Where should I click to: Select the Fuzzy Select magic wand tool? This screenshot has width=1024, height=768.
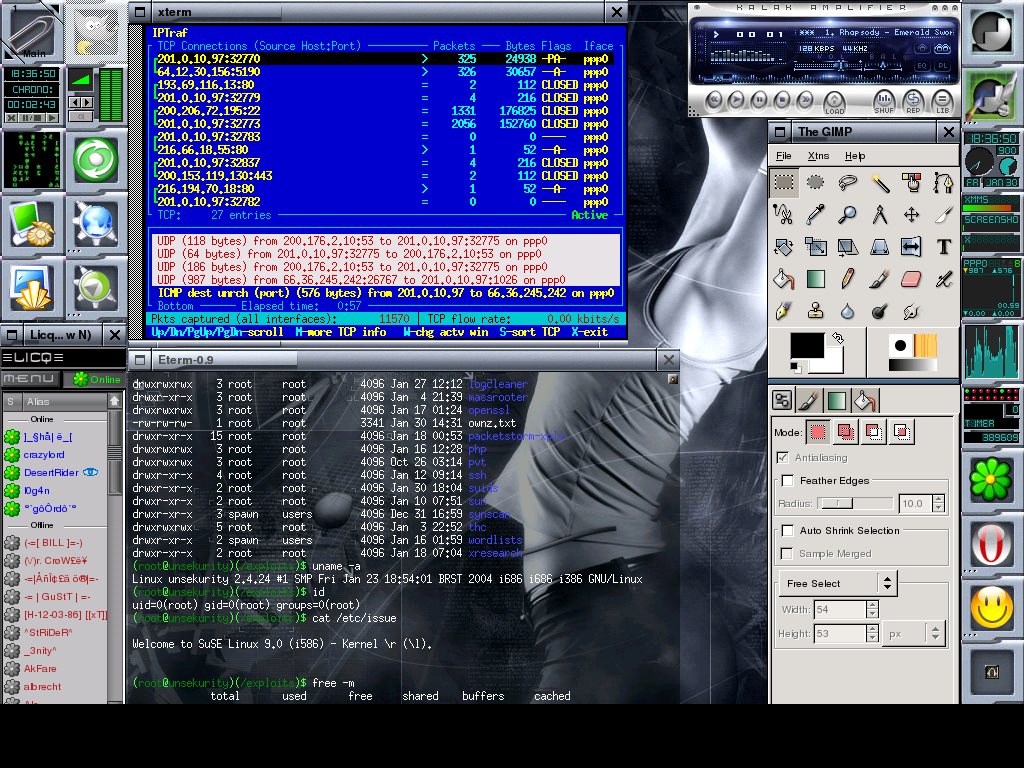click(880, 182)
